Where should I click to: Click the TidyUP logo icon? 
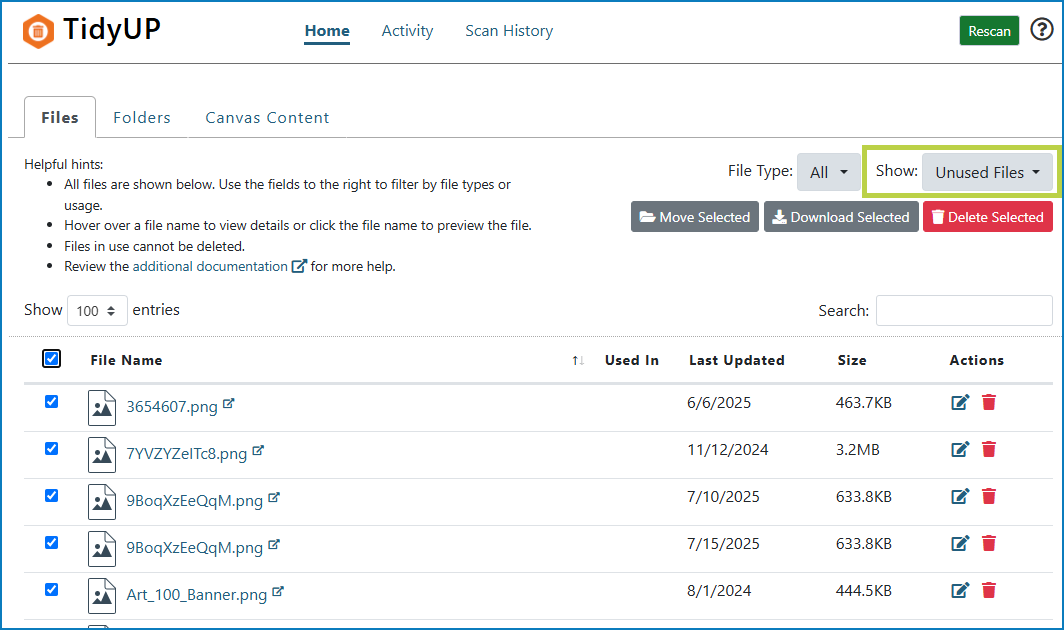pyautogui.click(x=38, y=31)
